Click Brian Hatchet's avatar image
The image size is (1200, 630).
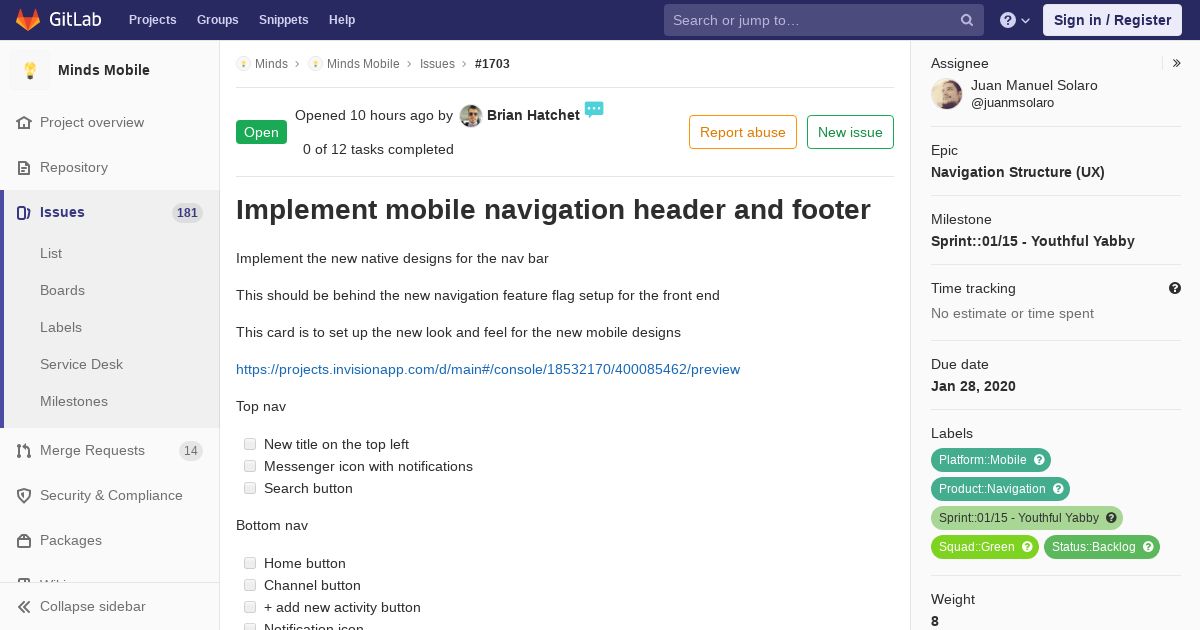click(471, 116)
